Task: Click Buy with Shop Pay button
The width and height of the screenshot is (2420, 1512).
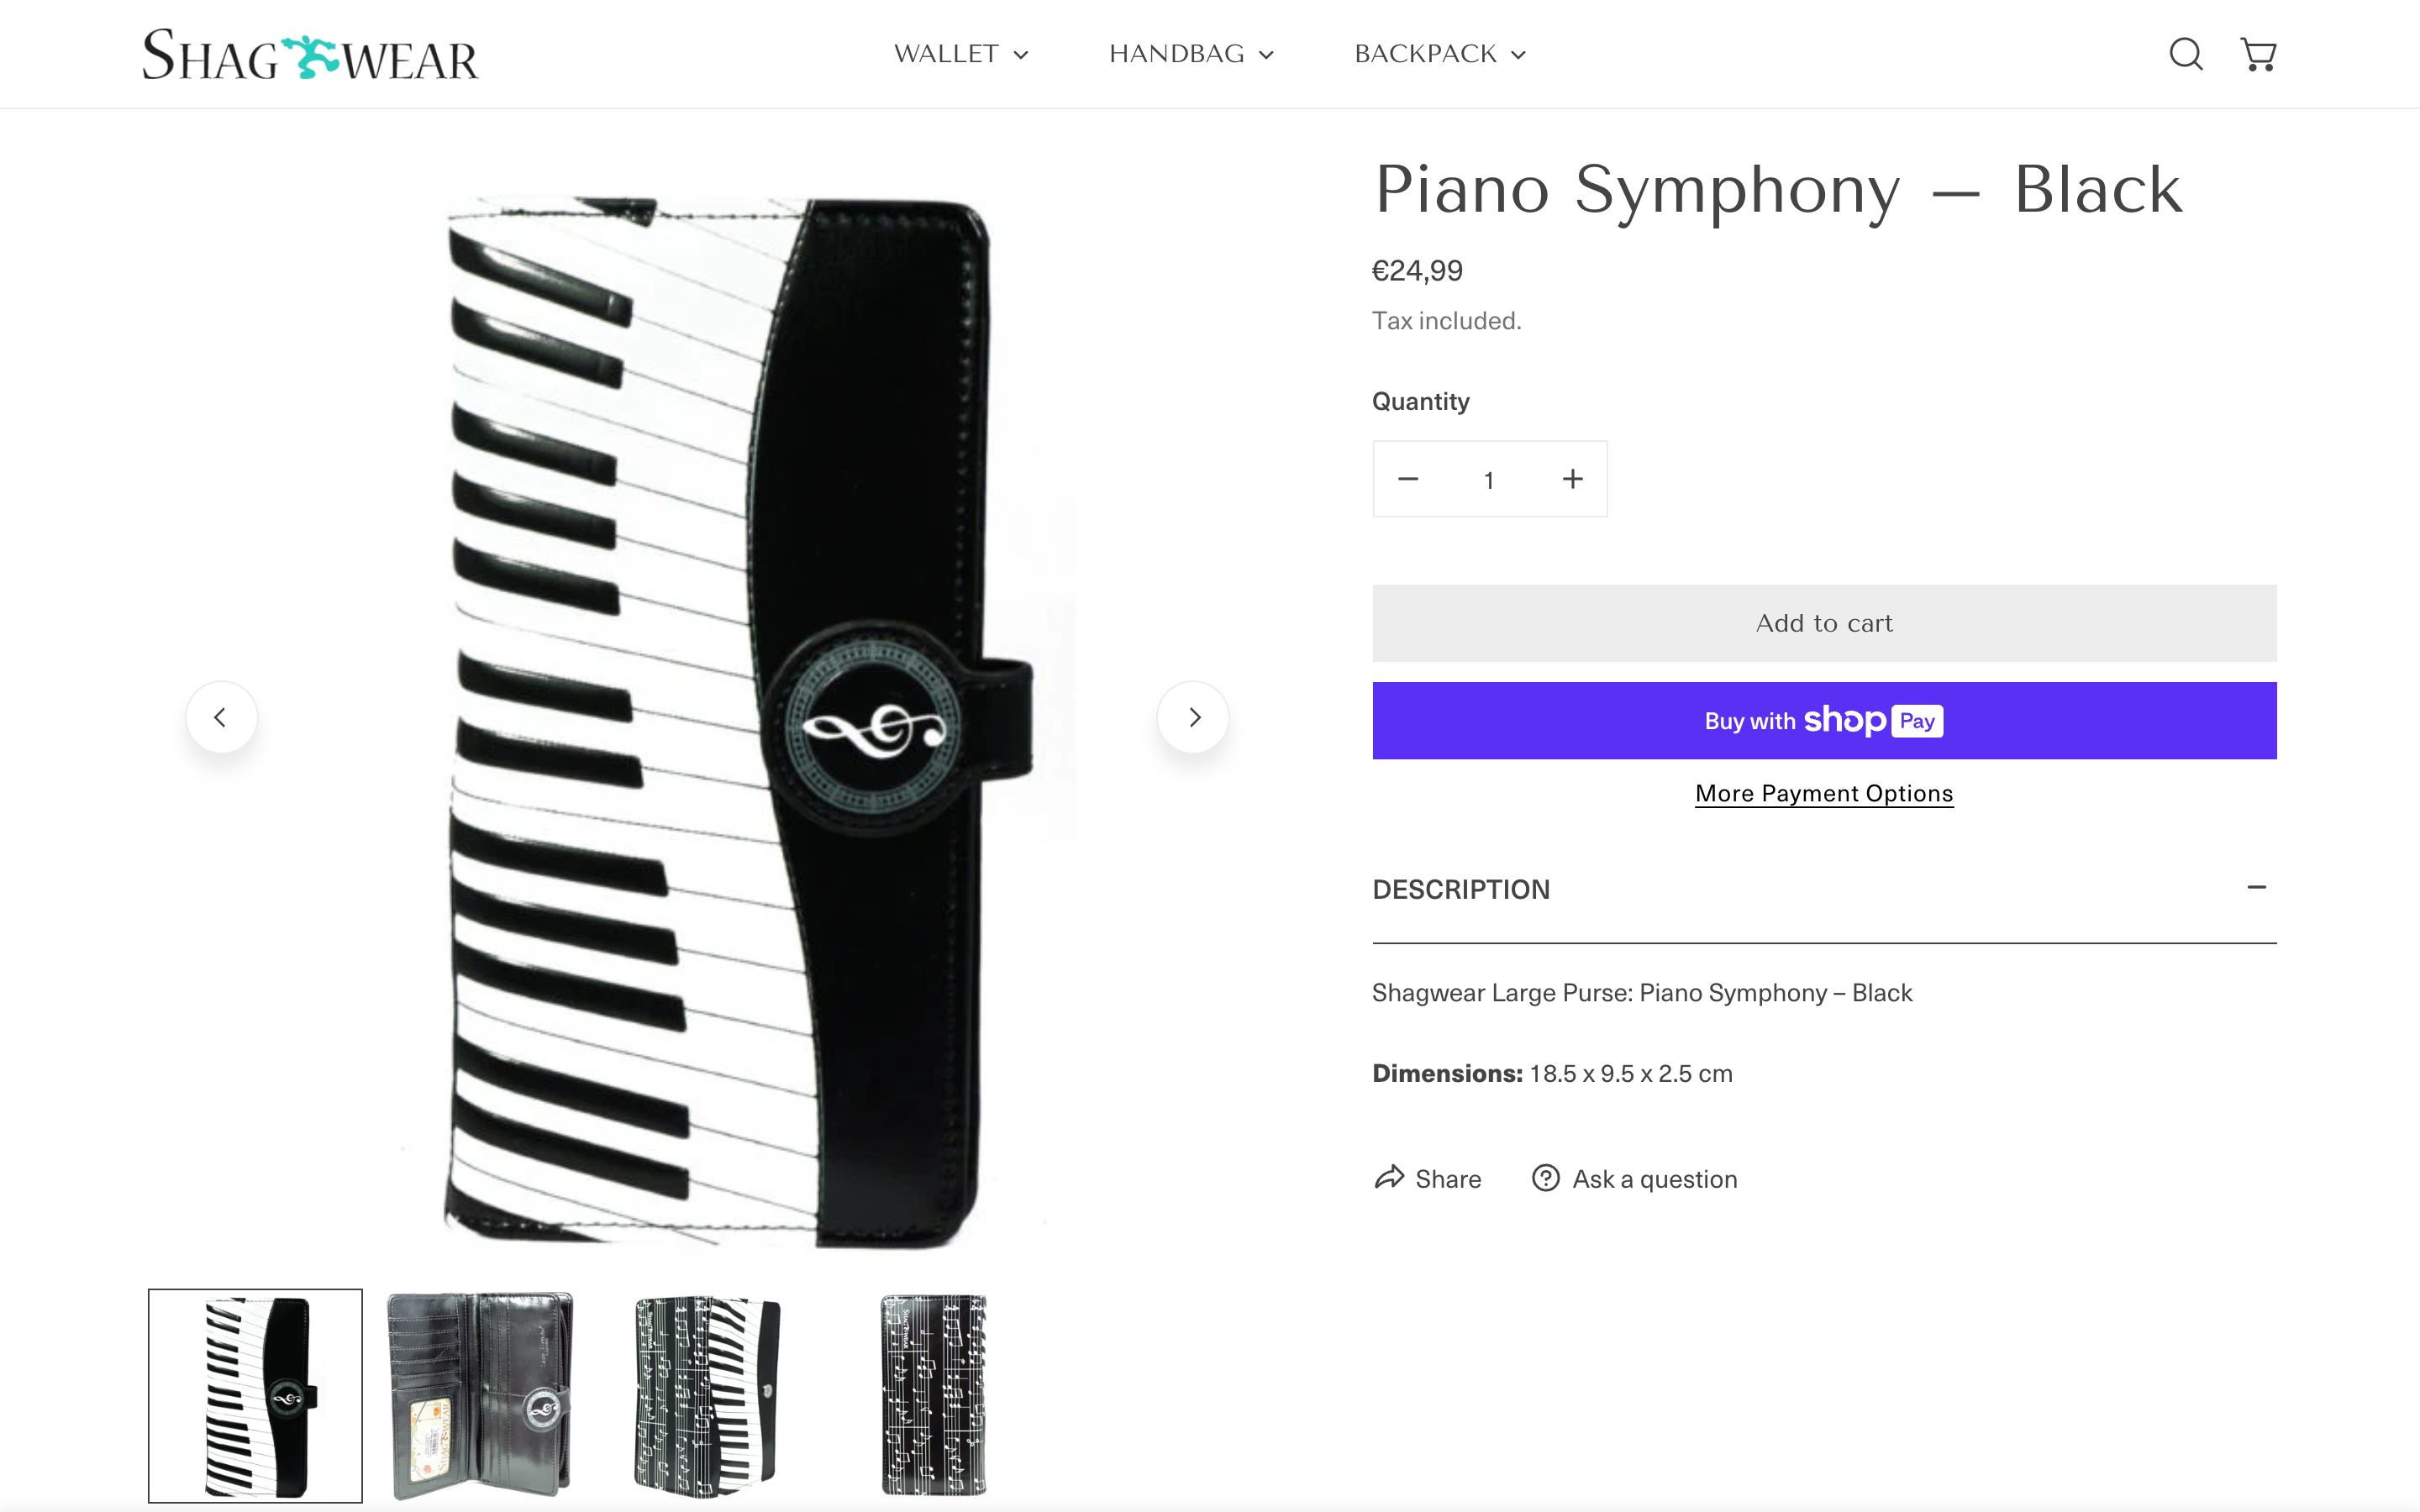Action: coord(1824,721)
